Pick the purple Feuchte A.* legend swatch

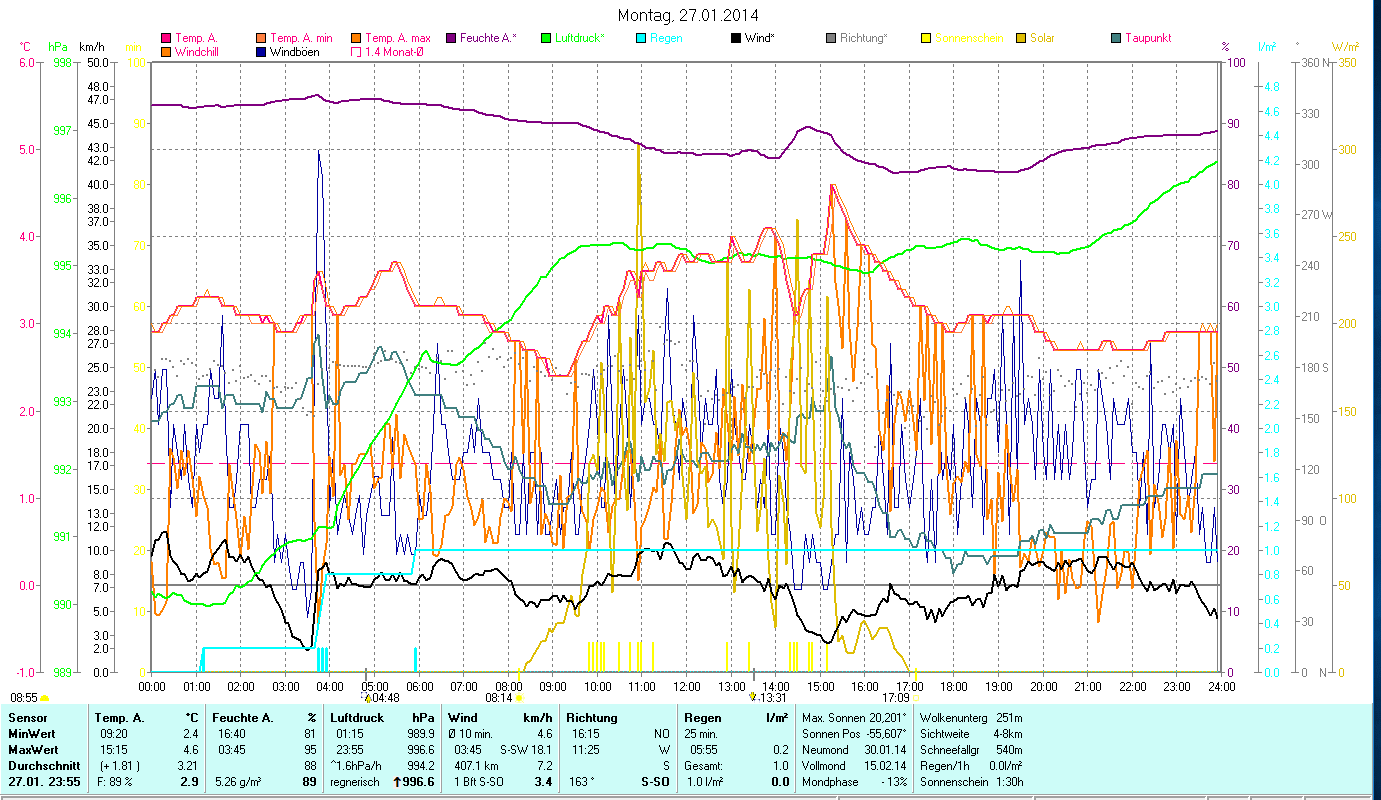click(x=451, y=38)
